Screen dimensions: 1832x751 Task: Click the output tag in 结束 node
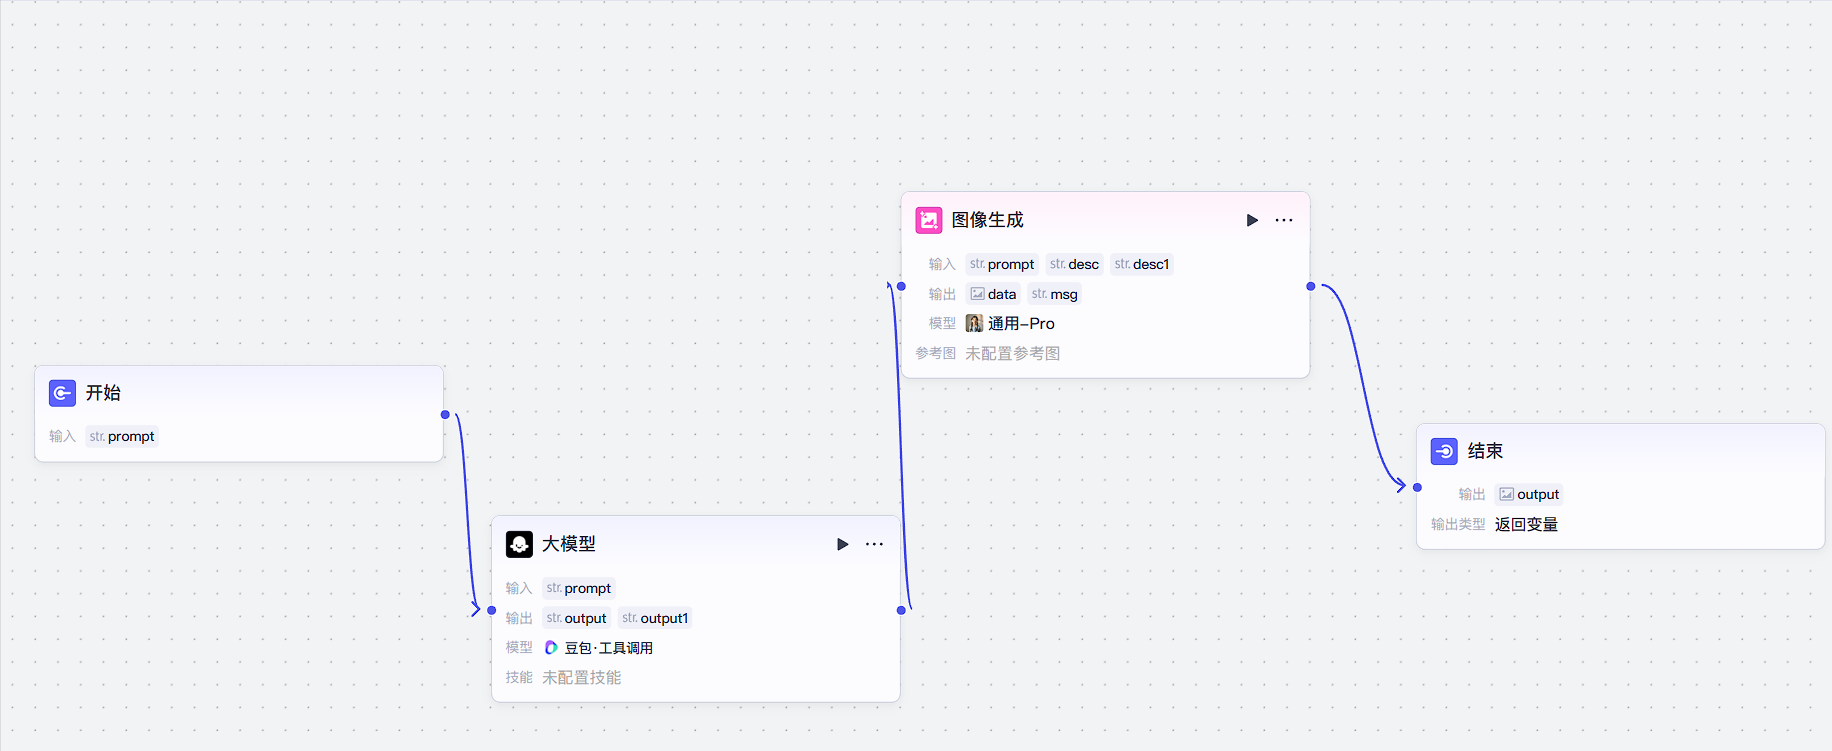1529,494
